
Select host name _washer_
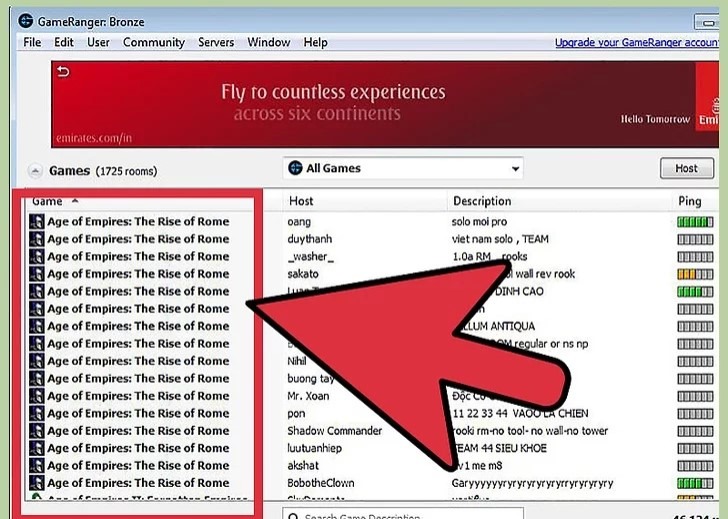[311, 257]
